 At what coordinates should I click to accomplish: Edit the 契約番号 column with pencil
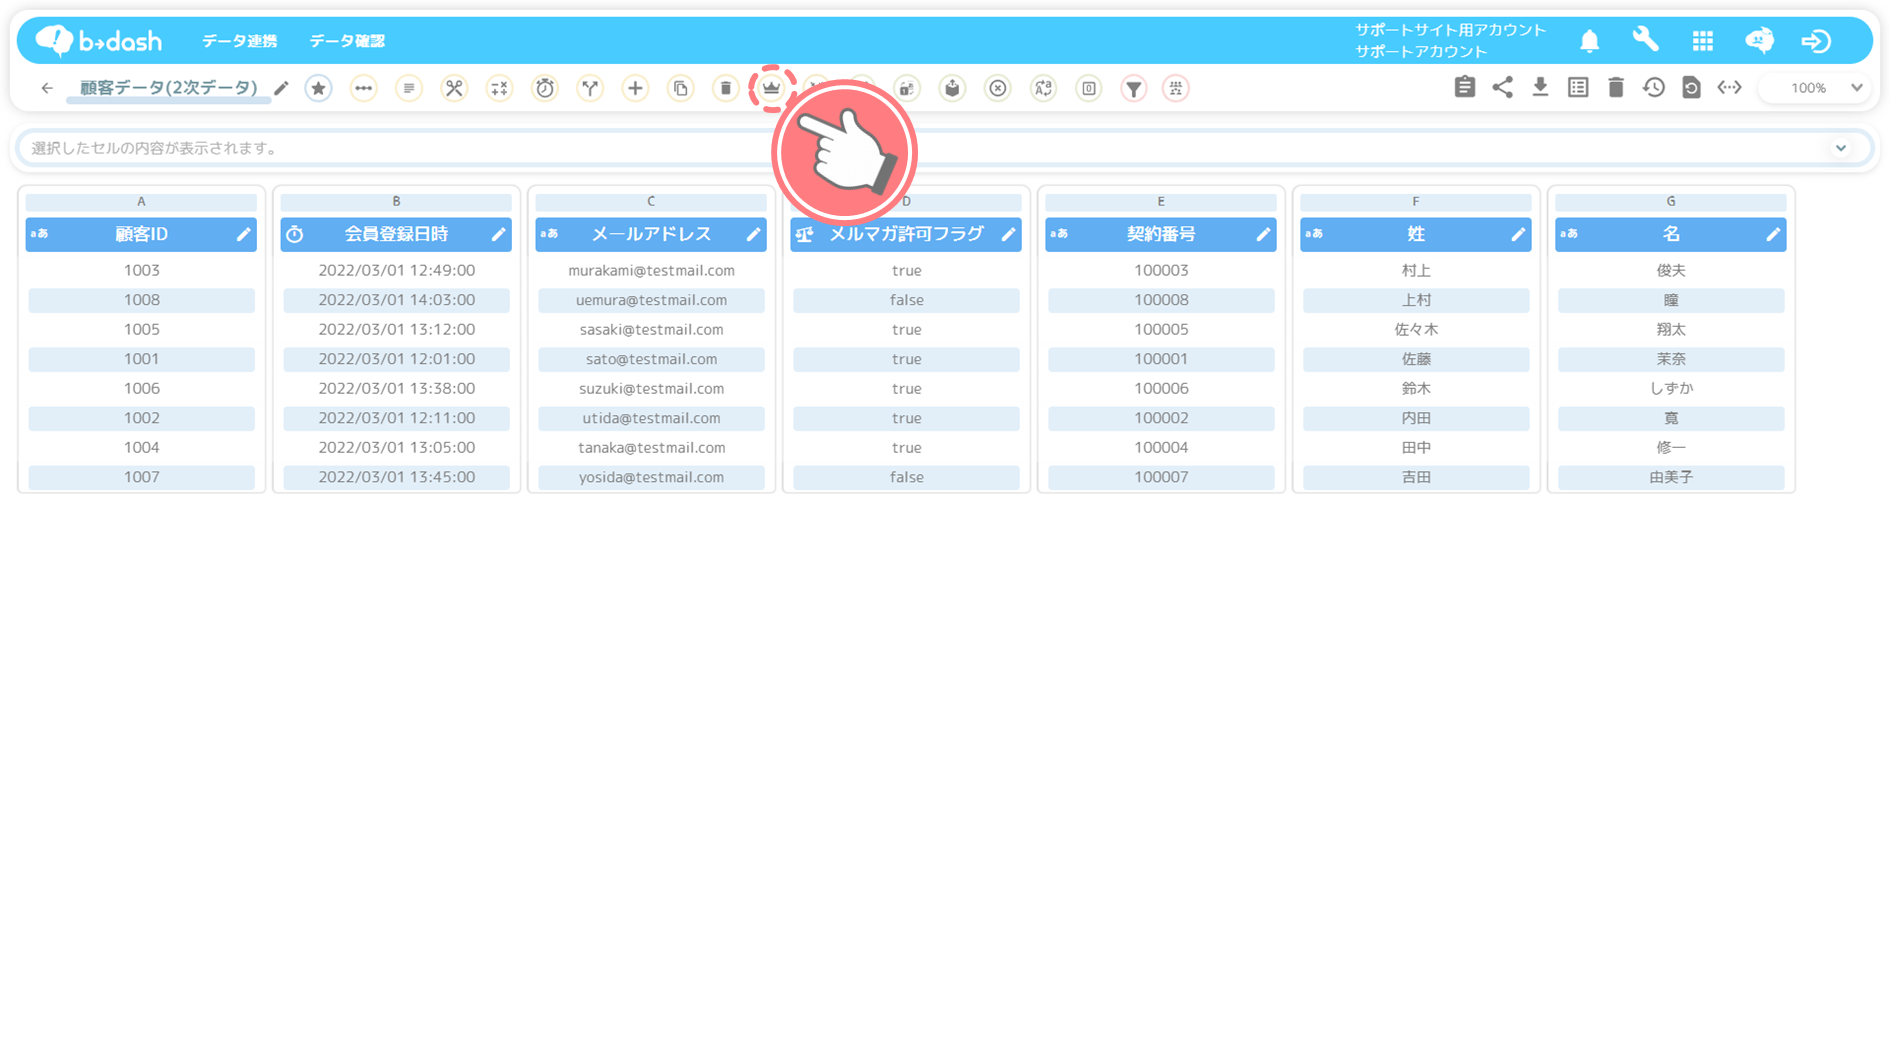point(1263,234)
